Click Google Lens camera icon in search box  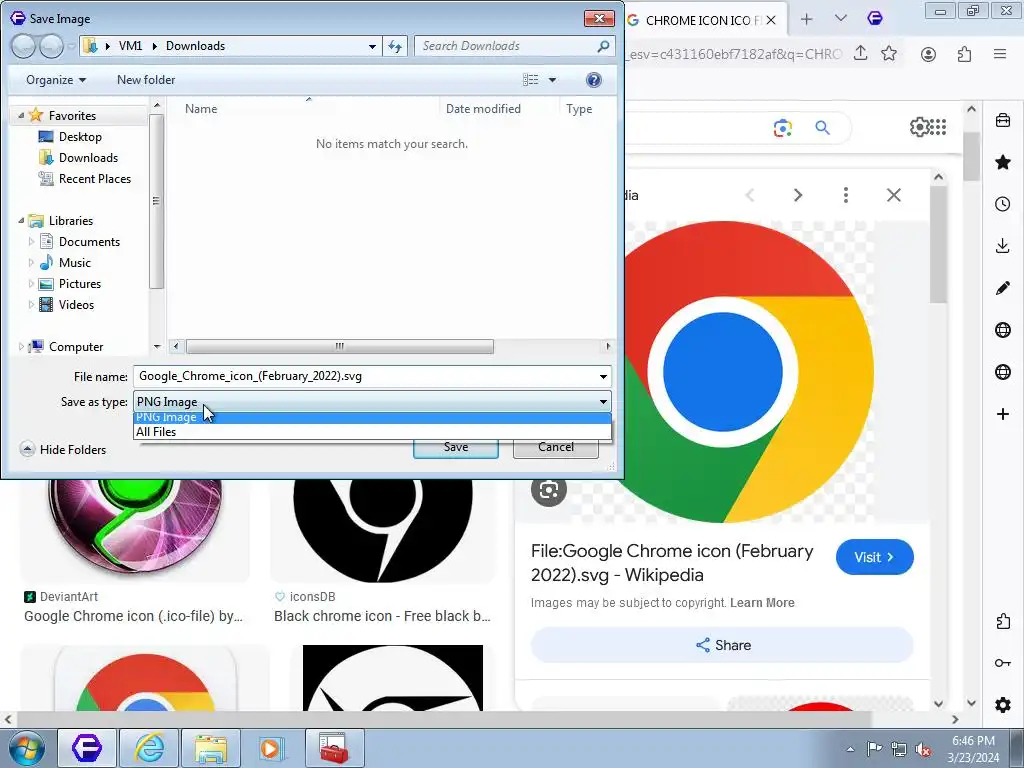point(782,128)
